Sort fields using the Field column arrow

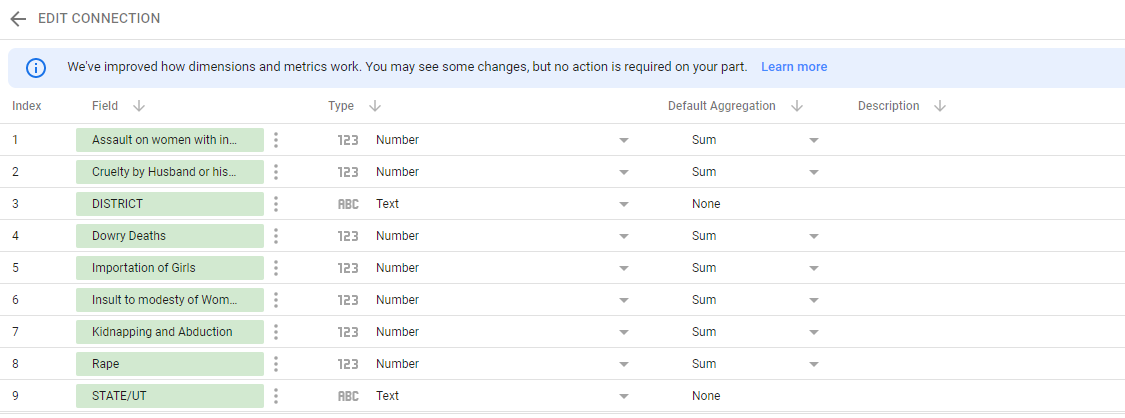coord(138,106)
